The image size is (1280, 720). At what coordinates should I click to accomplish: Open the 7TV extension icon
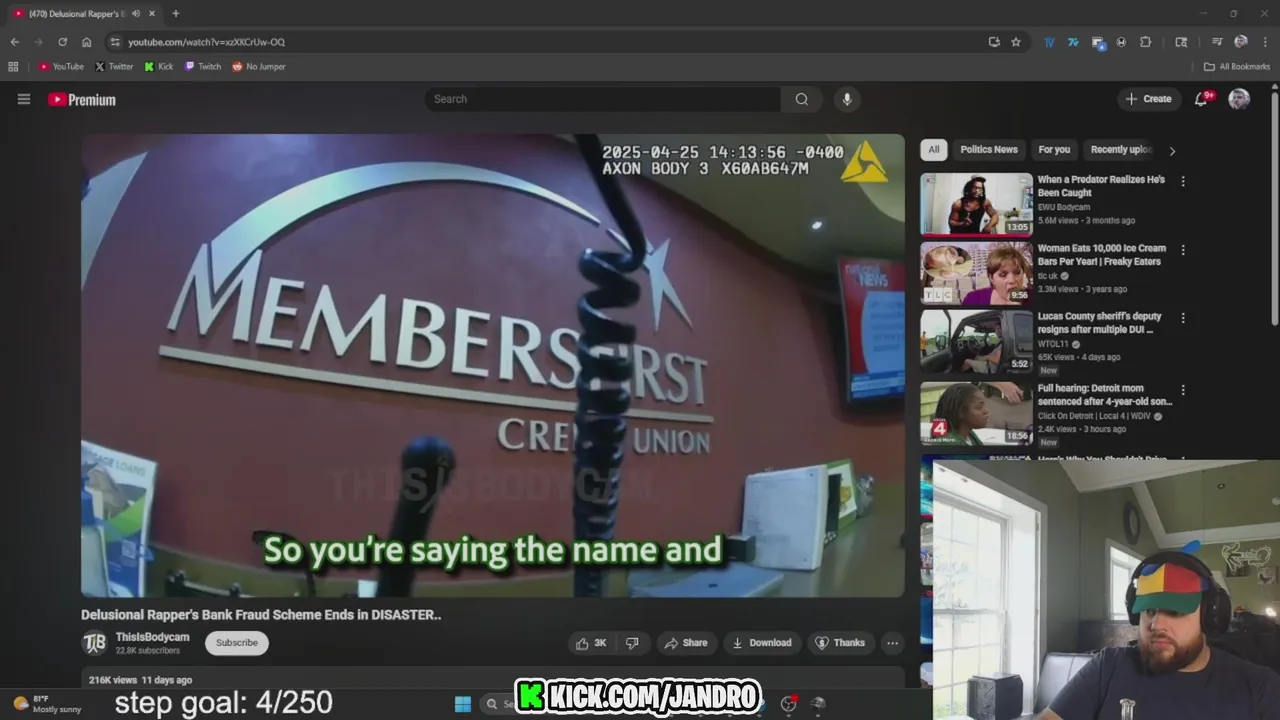point(1073,42)
